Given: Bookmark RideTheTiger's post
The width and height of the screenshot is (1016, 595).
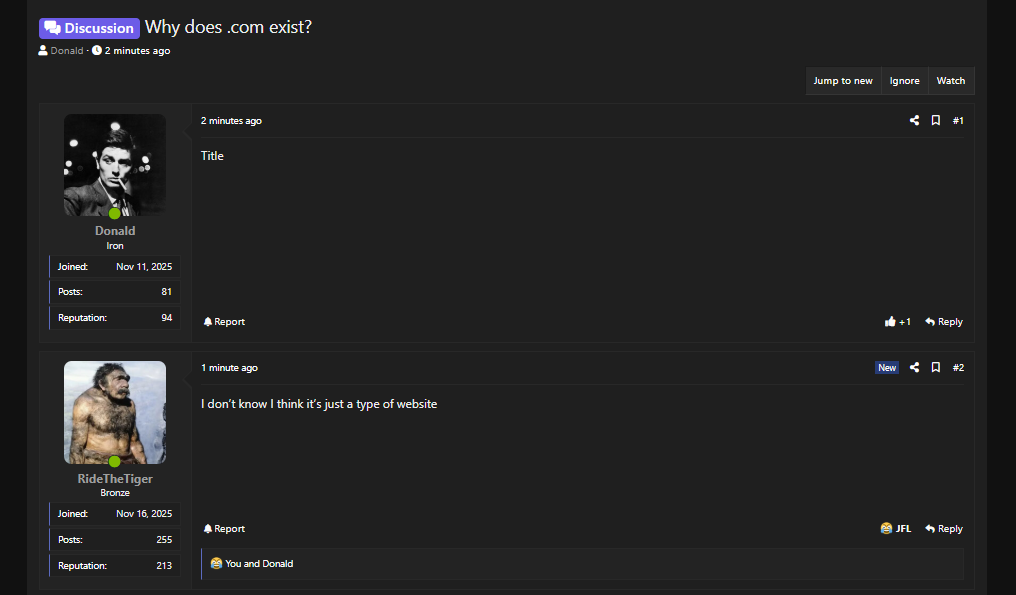Looking at the screenshot, I should pos(936,368).
